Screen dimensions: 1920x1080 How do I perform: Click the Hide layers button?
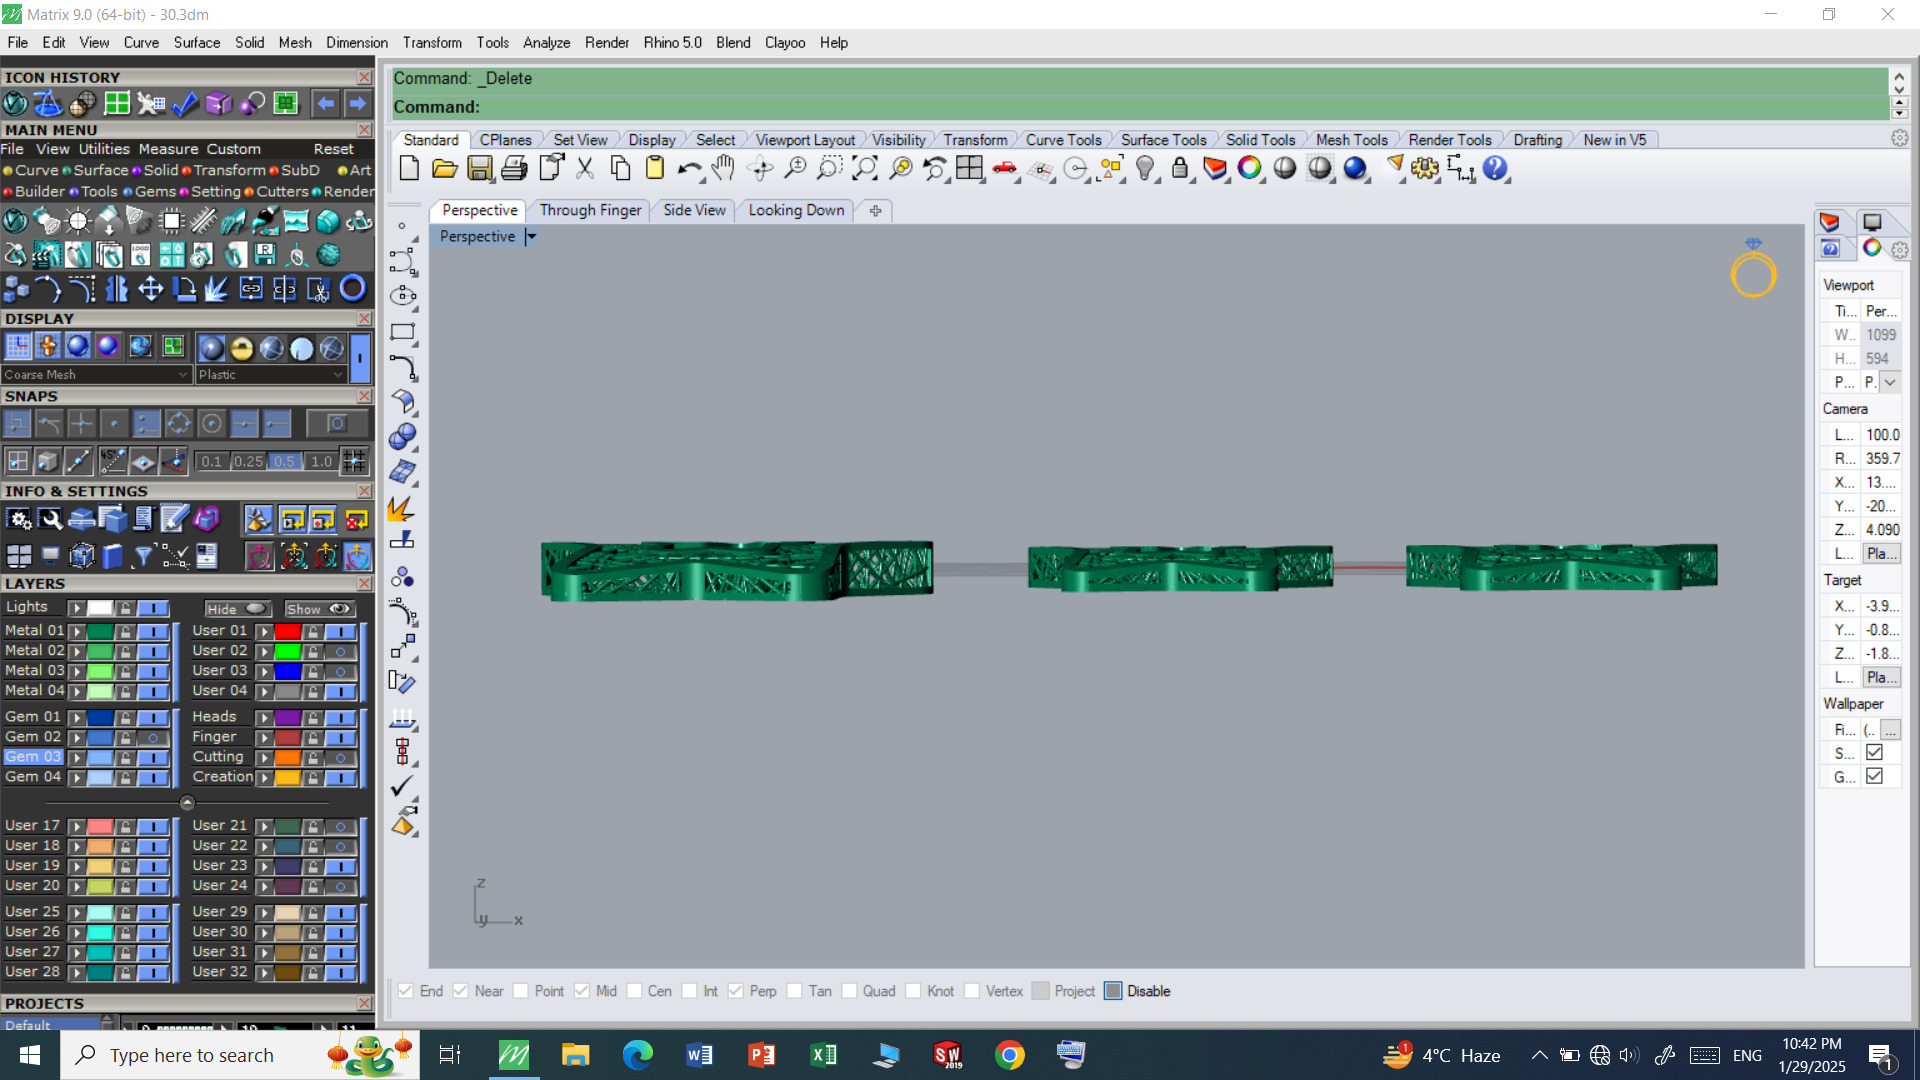click(236, 609)
